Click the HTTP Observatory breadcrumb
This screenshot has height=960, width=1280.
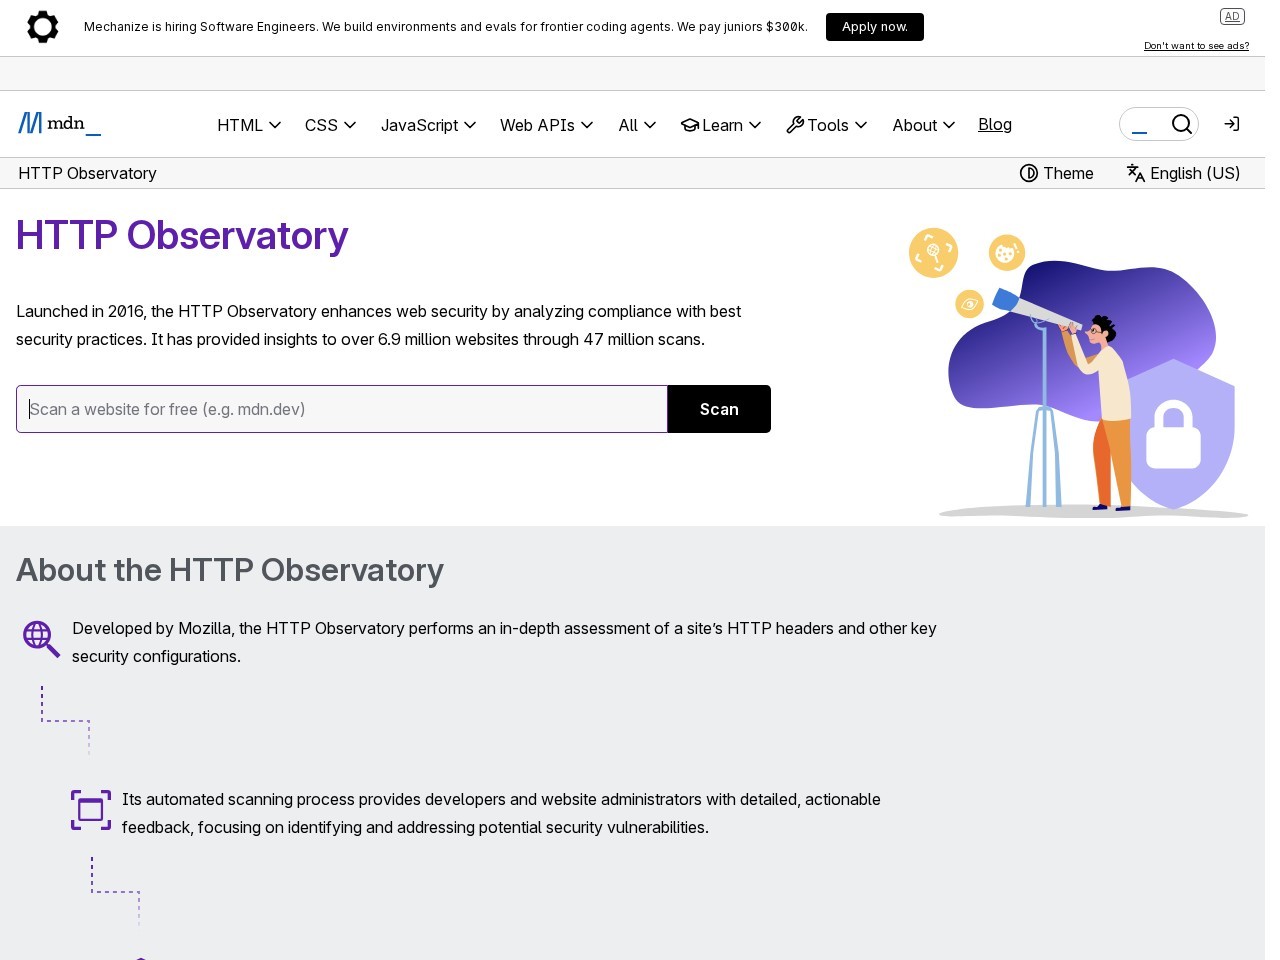[x=87, y=173]
